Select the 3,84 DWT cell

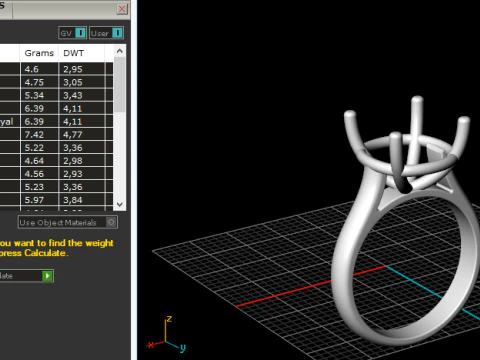82,200
